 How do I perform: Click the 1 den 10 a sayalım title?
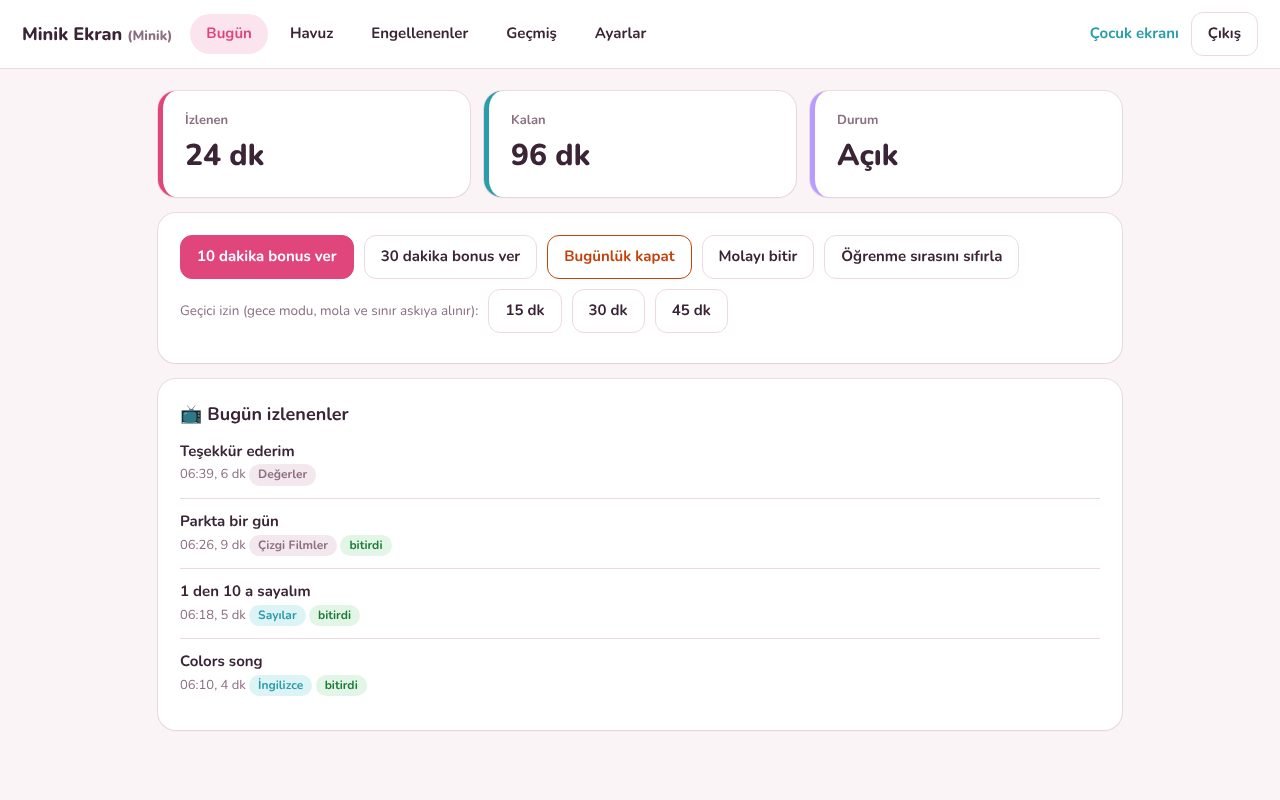click(x=245, y=591)
